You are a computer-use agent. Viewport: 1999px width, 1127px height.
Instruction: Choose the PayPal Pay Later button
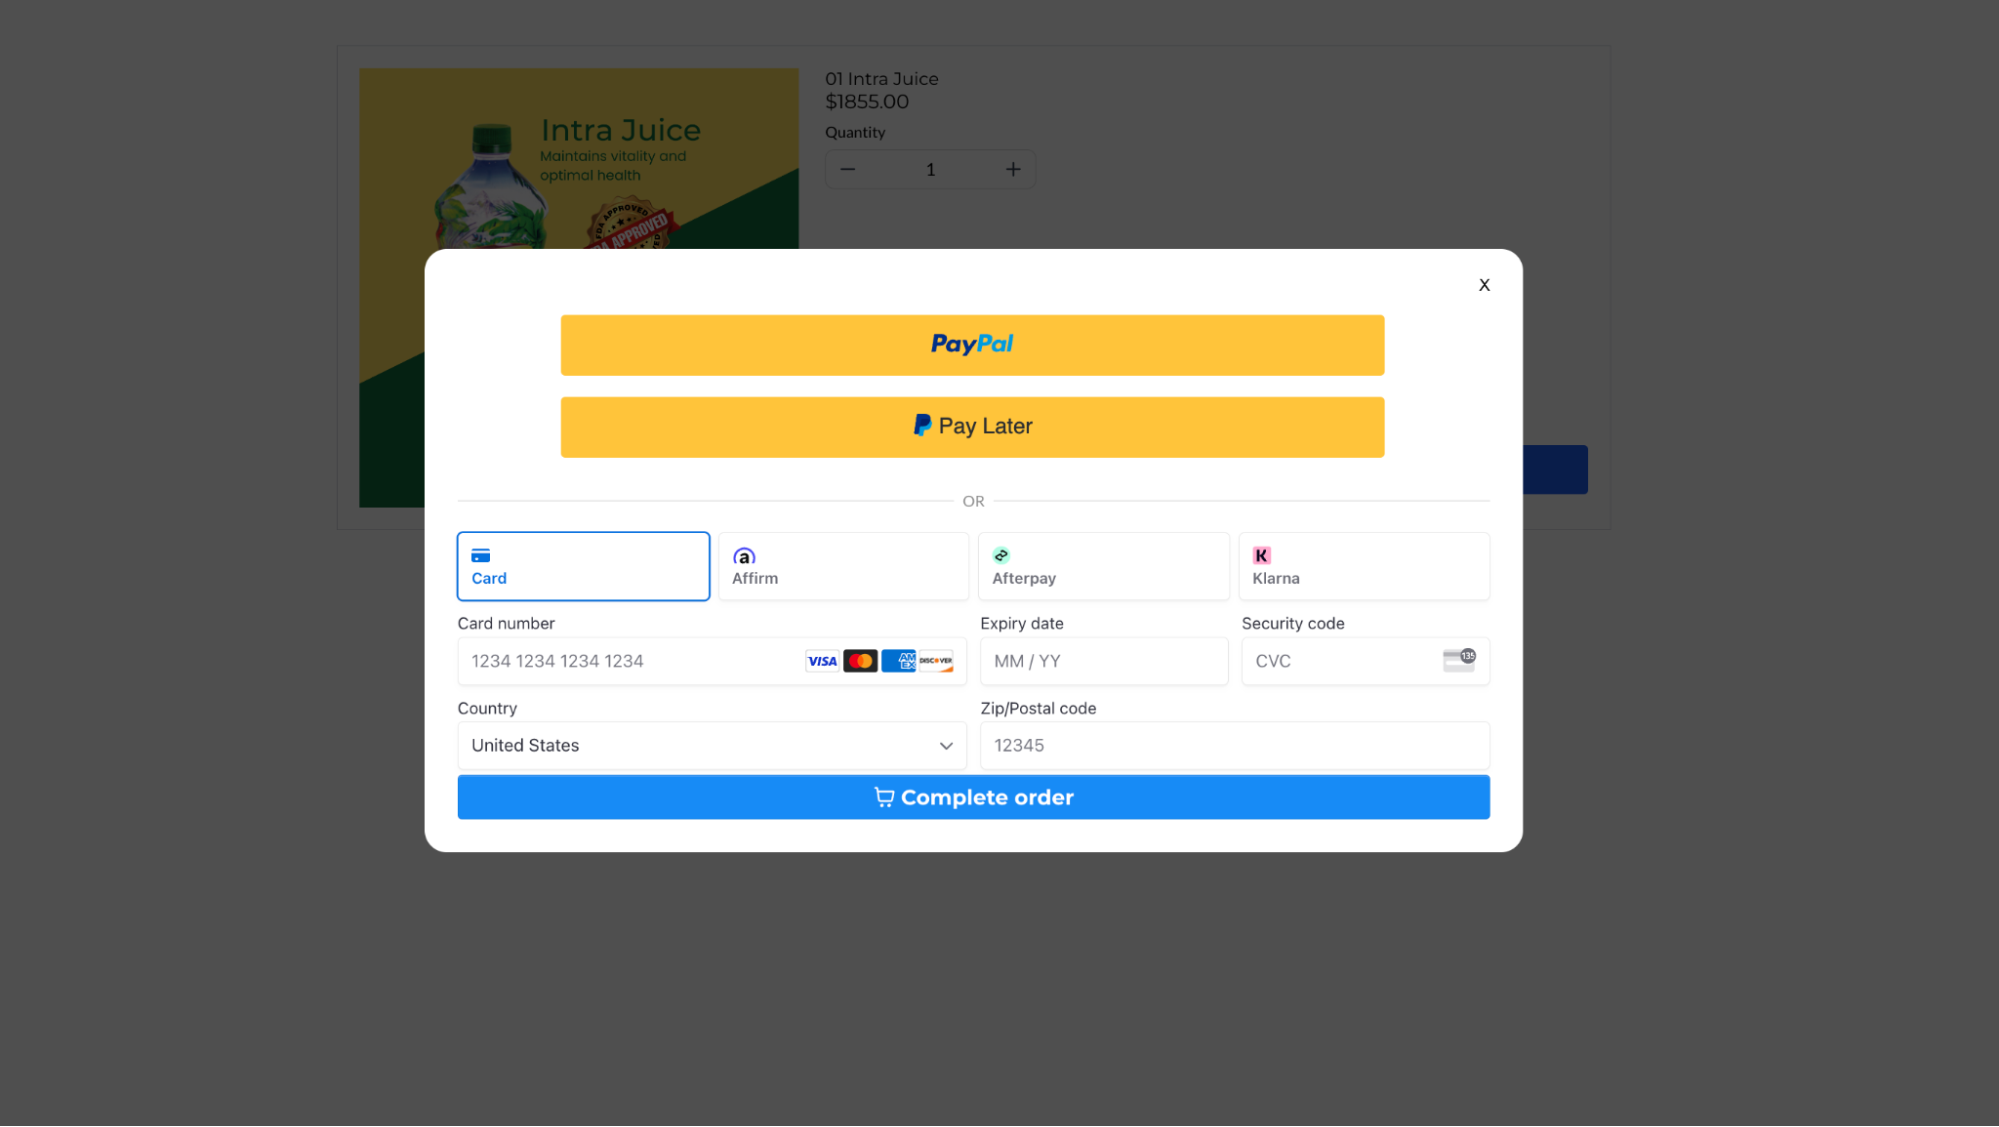tap(972, 427)
